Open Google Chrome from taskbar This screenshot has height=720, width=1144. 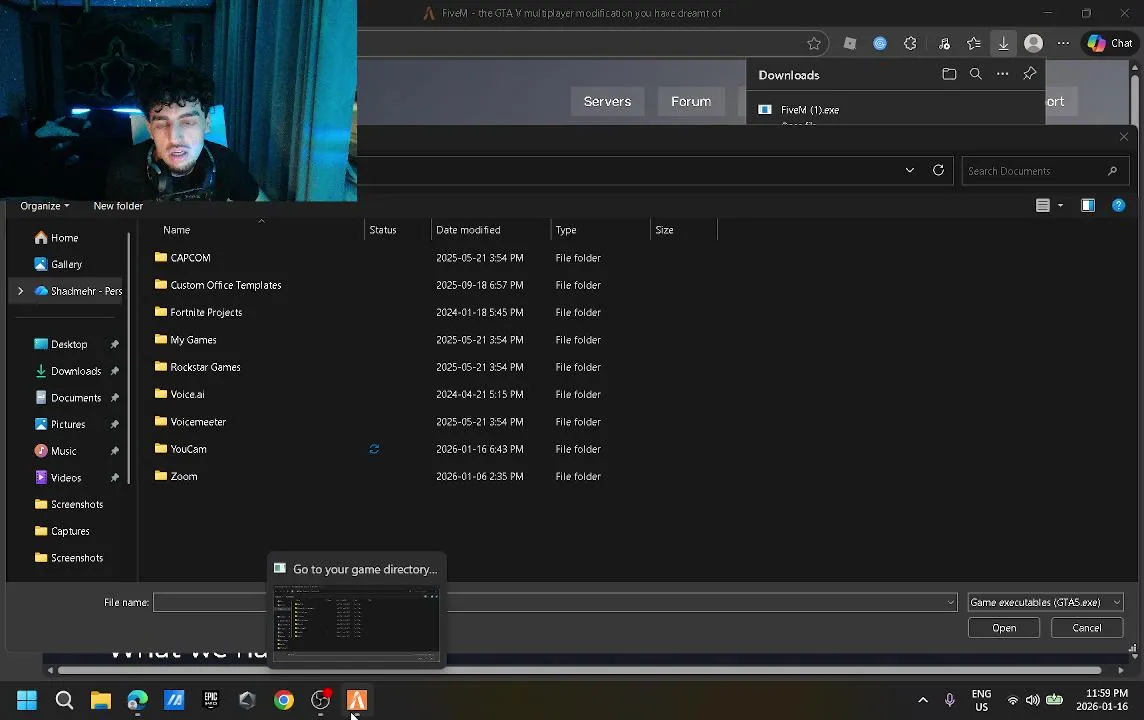click(284, 700)
